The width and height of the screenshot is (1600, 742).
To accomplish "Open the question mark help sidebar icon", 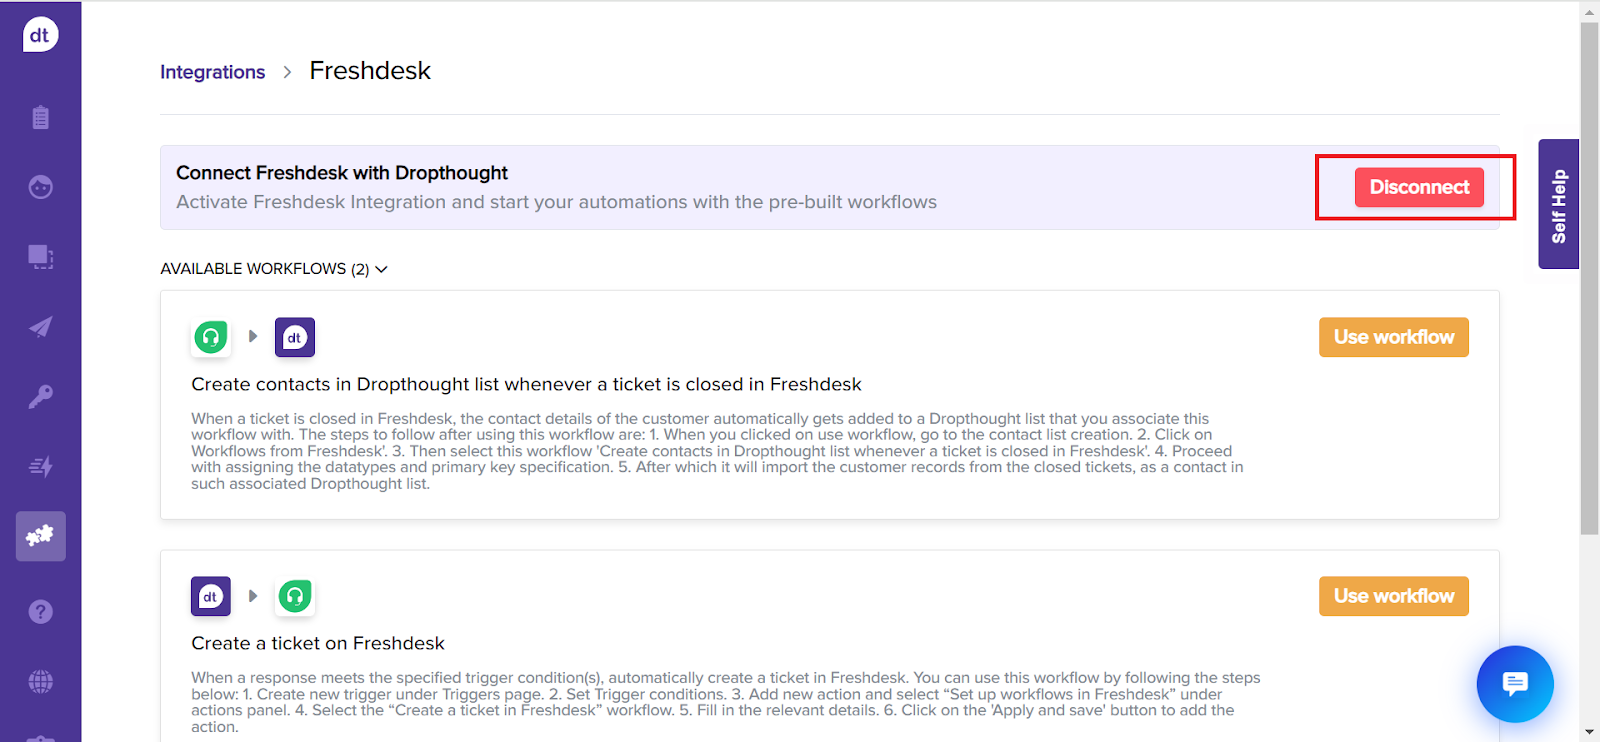I will 40,611.
